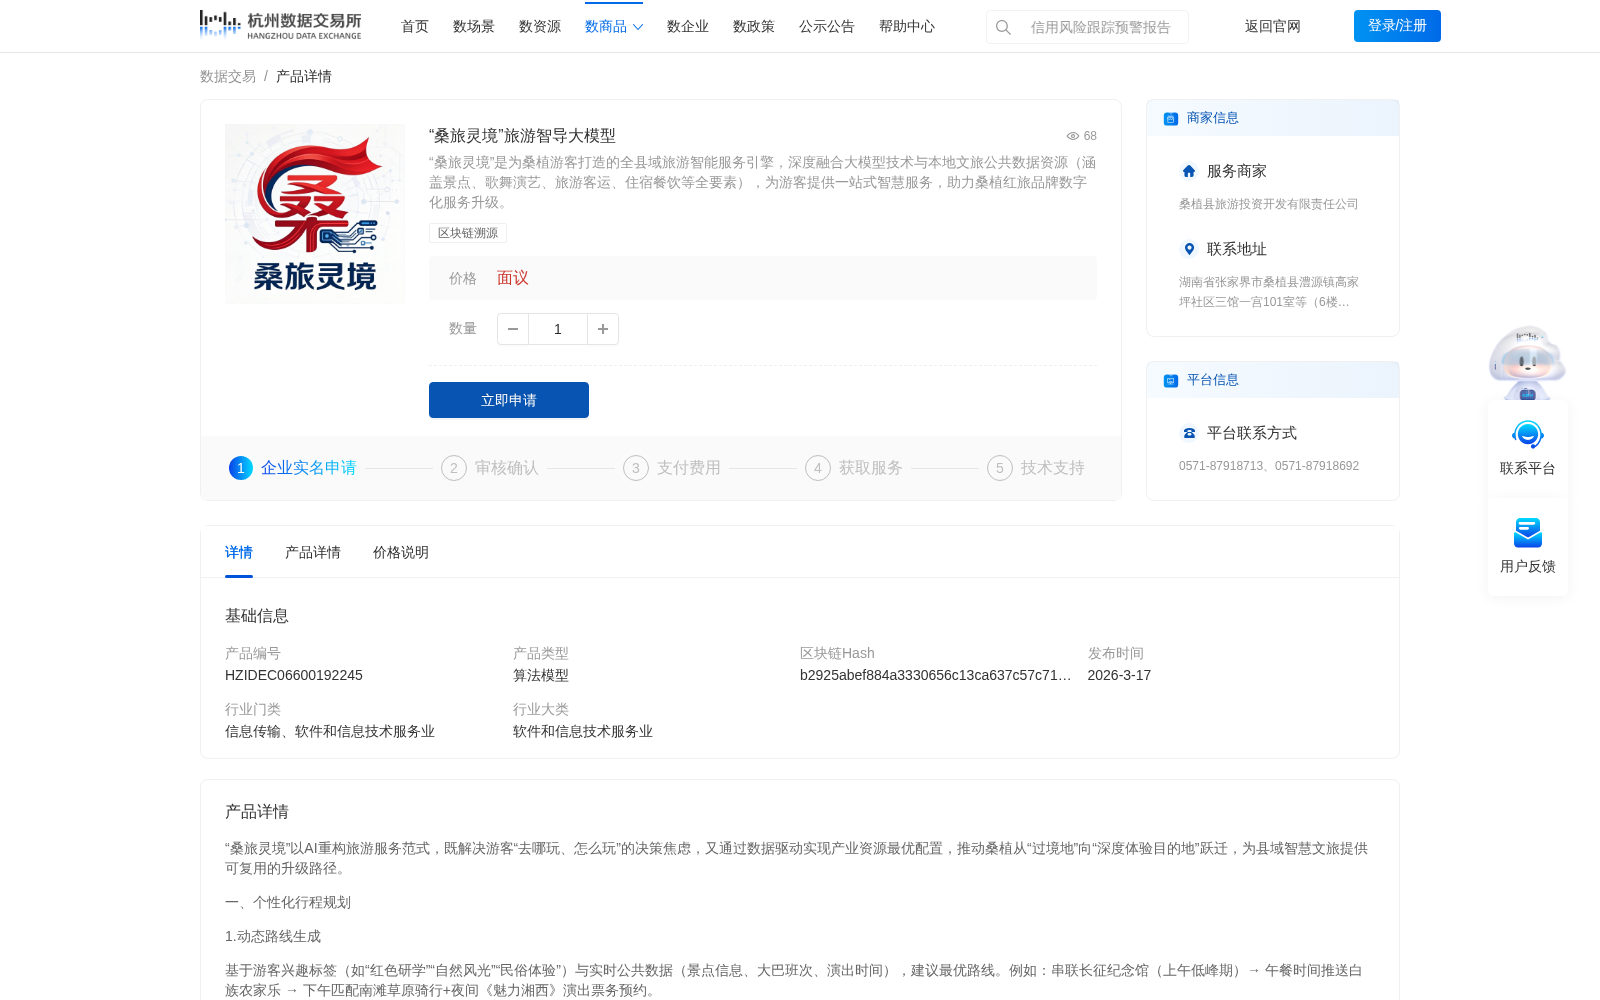Click the price value 面议
This screenshot has height=1000, width=1600.
coord(513,278)
